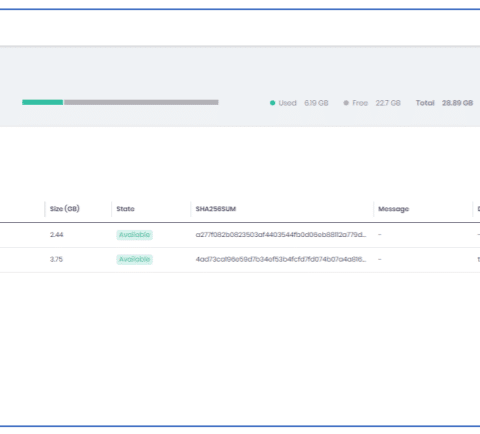The height and width of the screenshot is (434, 480).
Task: Click the gray Free legend dot
Action: pos(346,103)
